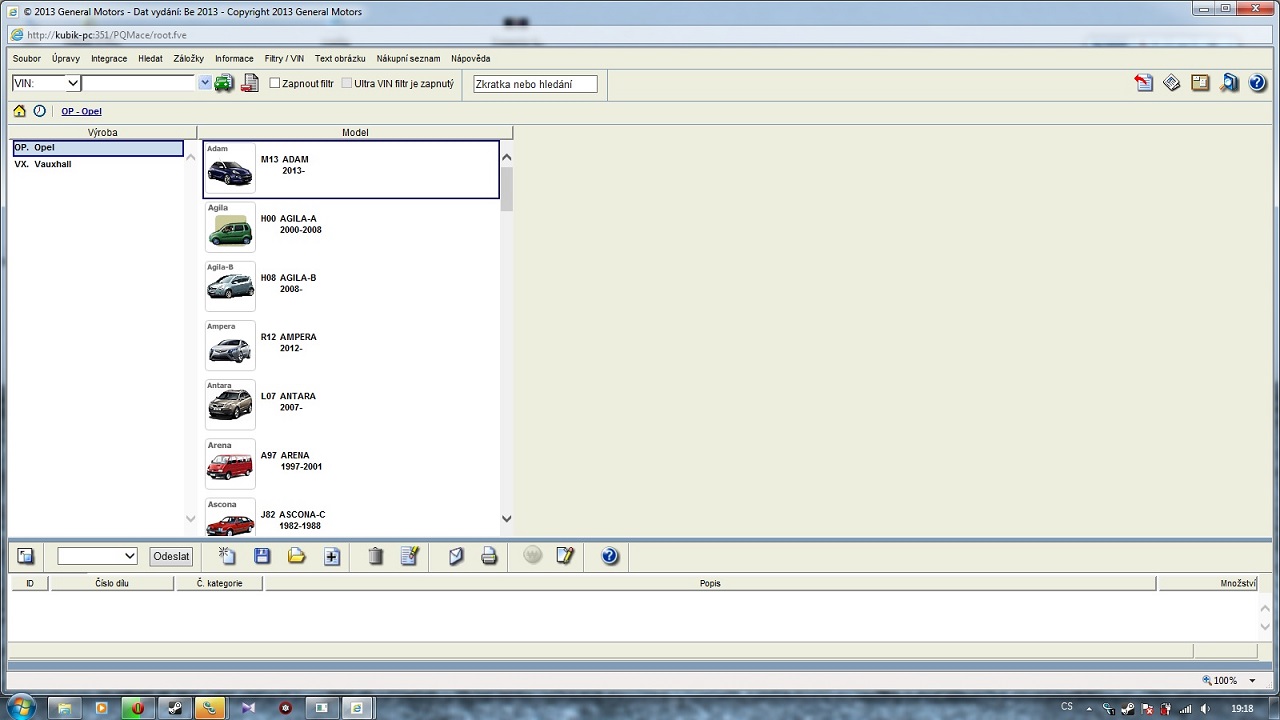Click the model list scrollbar down arrow
Screen dimensions: 1280x720
click(506, 519)
